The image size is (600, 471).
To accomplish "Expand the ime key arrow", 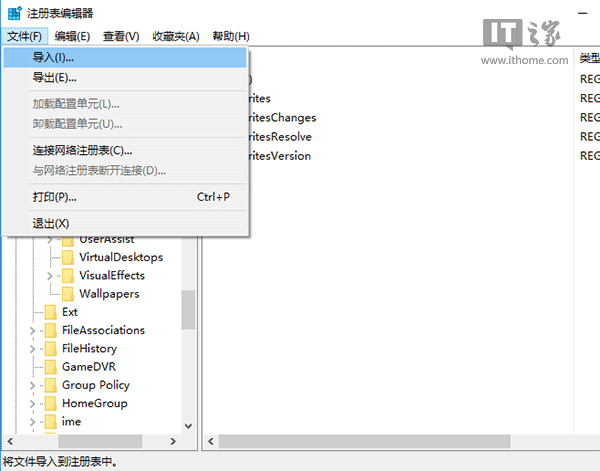I will (34, 422).
